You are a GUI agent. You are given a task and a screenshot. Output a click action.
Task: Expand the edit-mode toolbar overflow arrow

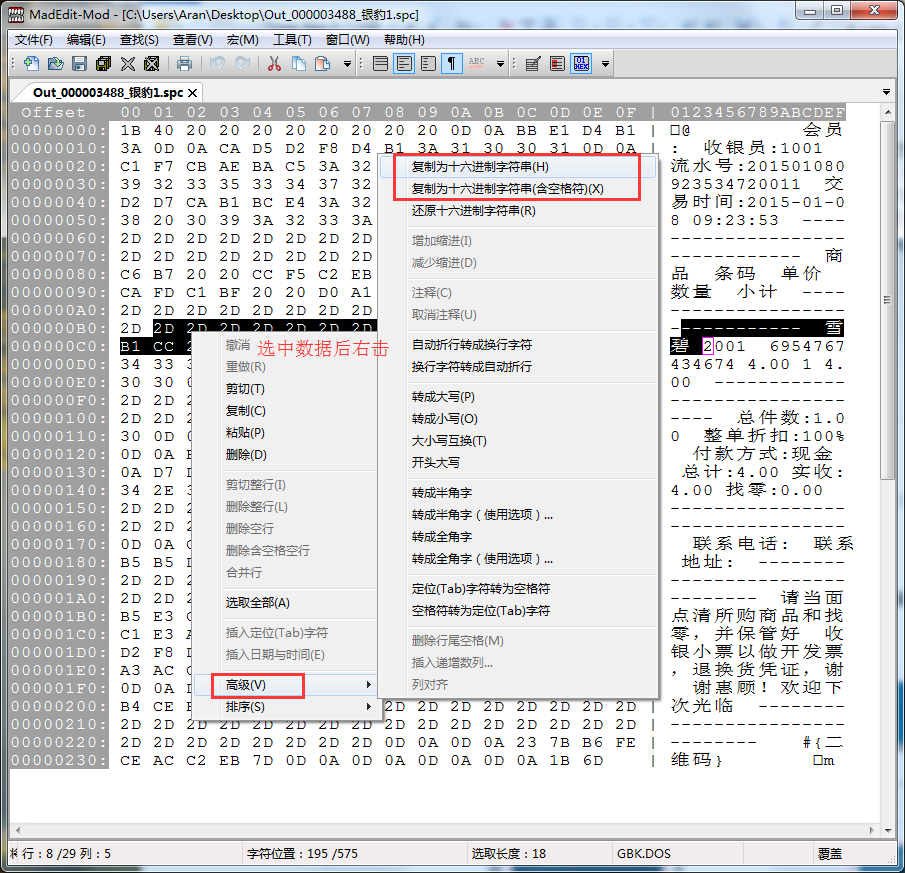point(605,63)
